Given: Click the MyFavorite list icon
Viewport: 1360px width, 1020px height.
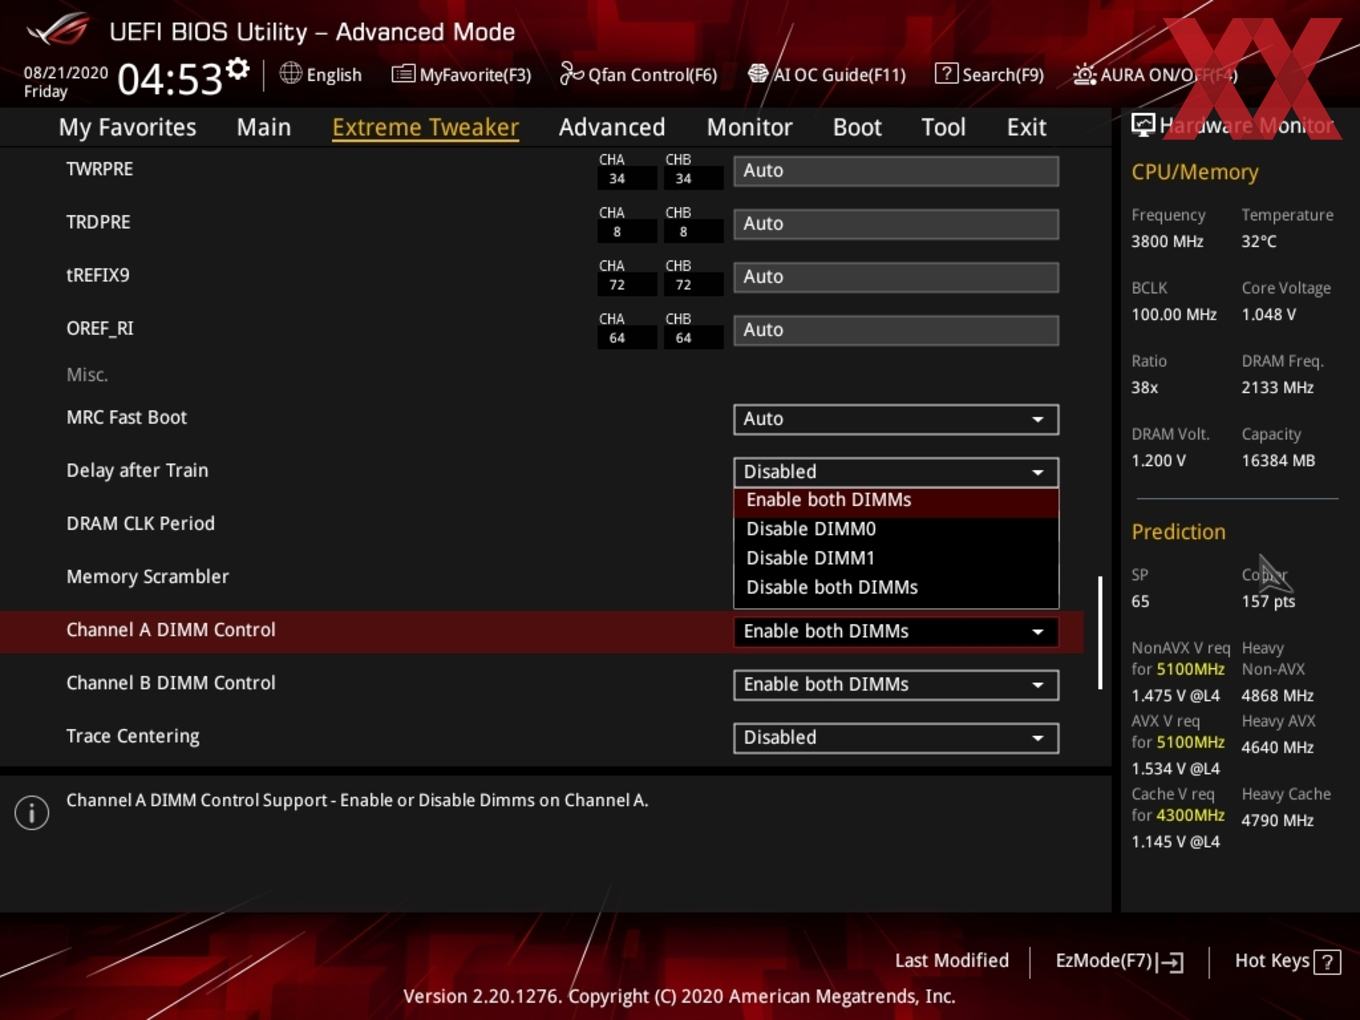Looking at the screenshot, I should tap(403, 74).
